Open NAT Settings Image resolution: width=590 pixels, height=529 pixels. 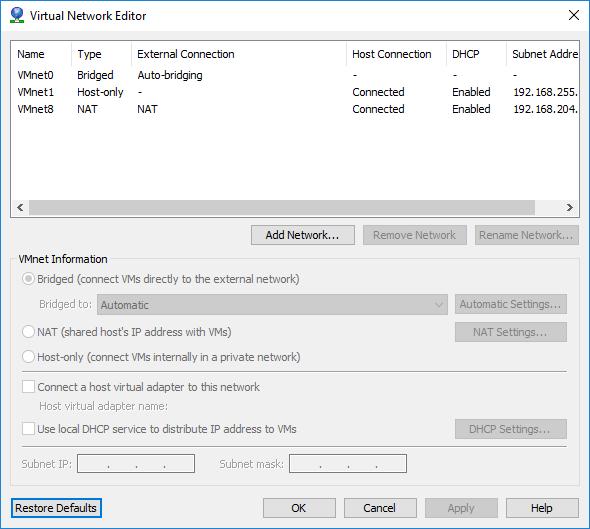click(511, 332)
